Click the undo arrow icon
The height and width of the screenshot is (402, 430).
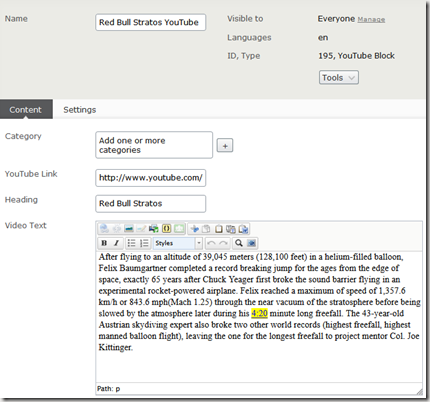[211, 243]
